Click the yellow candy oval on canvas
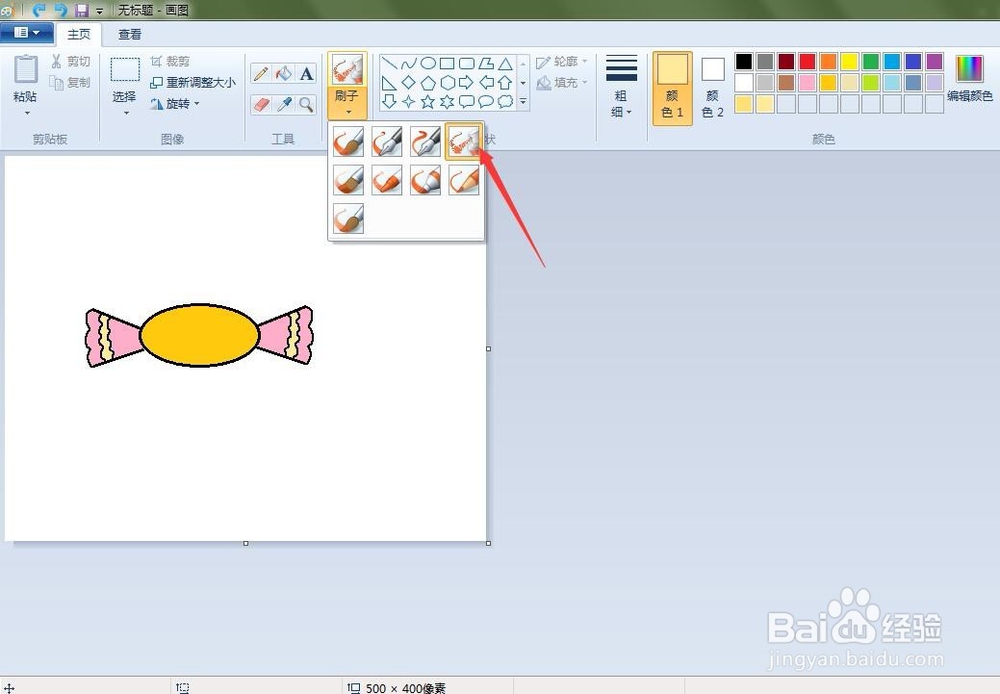This screenshot has width=1000, height=694. tap(200, 335)
